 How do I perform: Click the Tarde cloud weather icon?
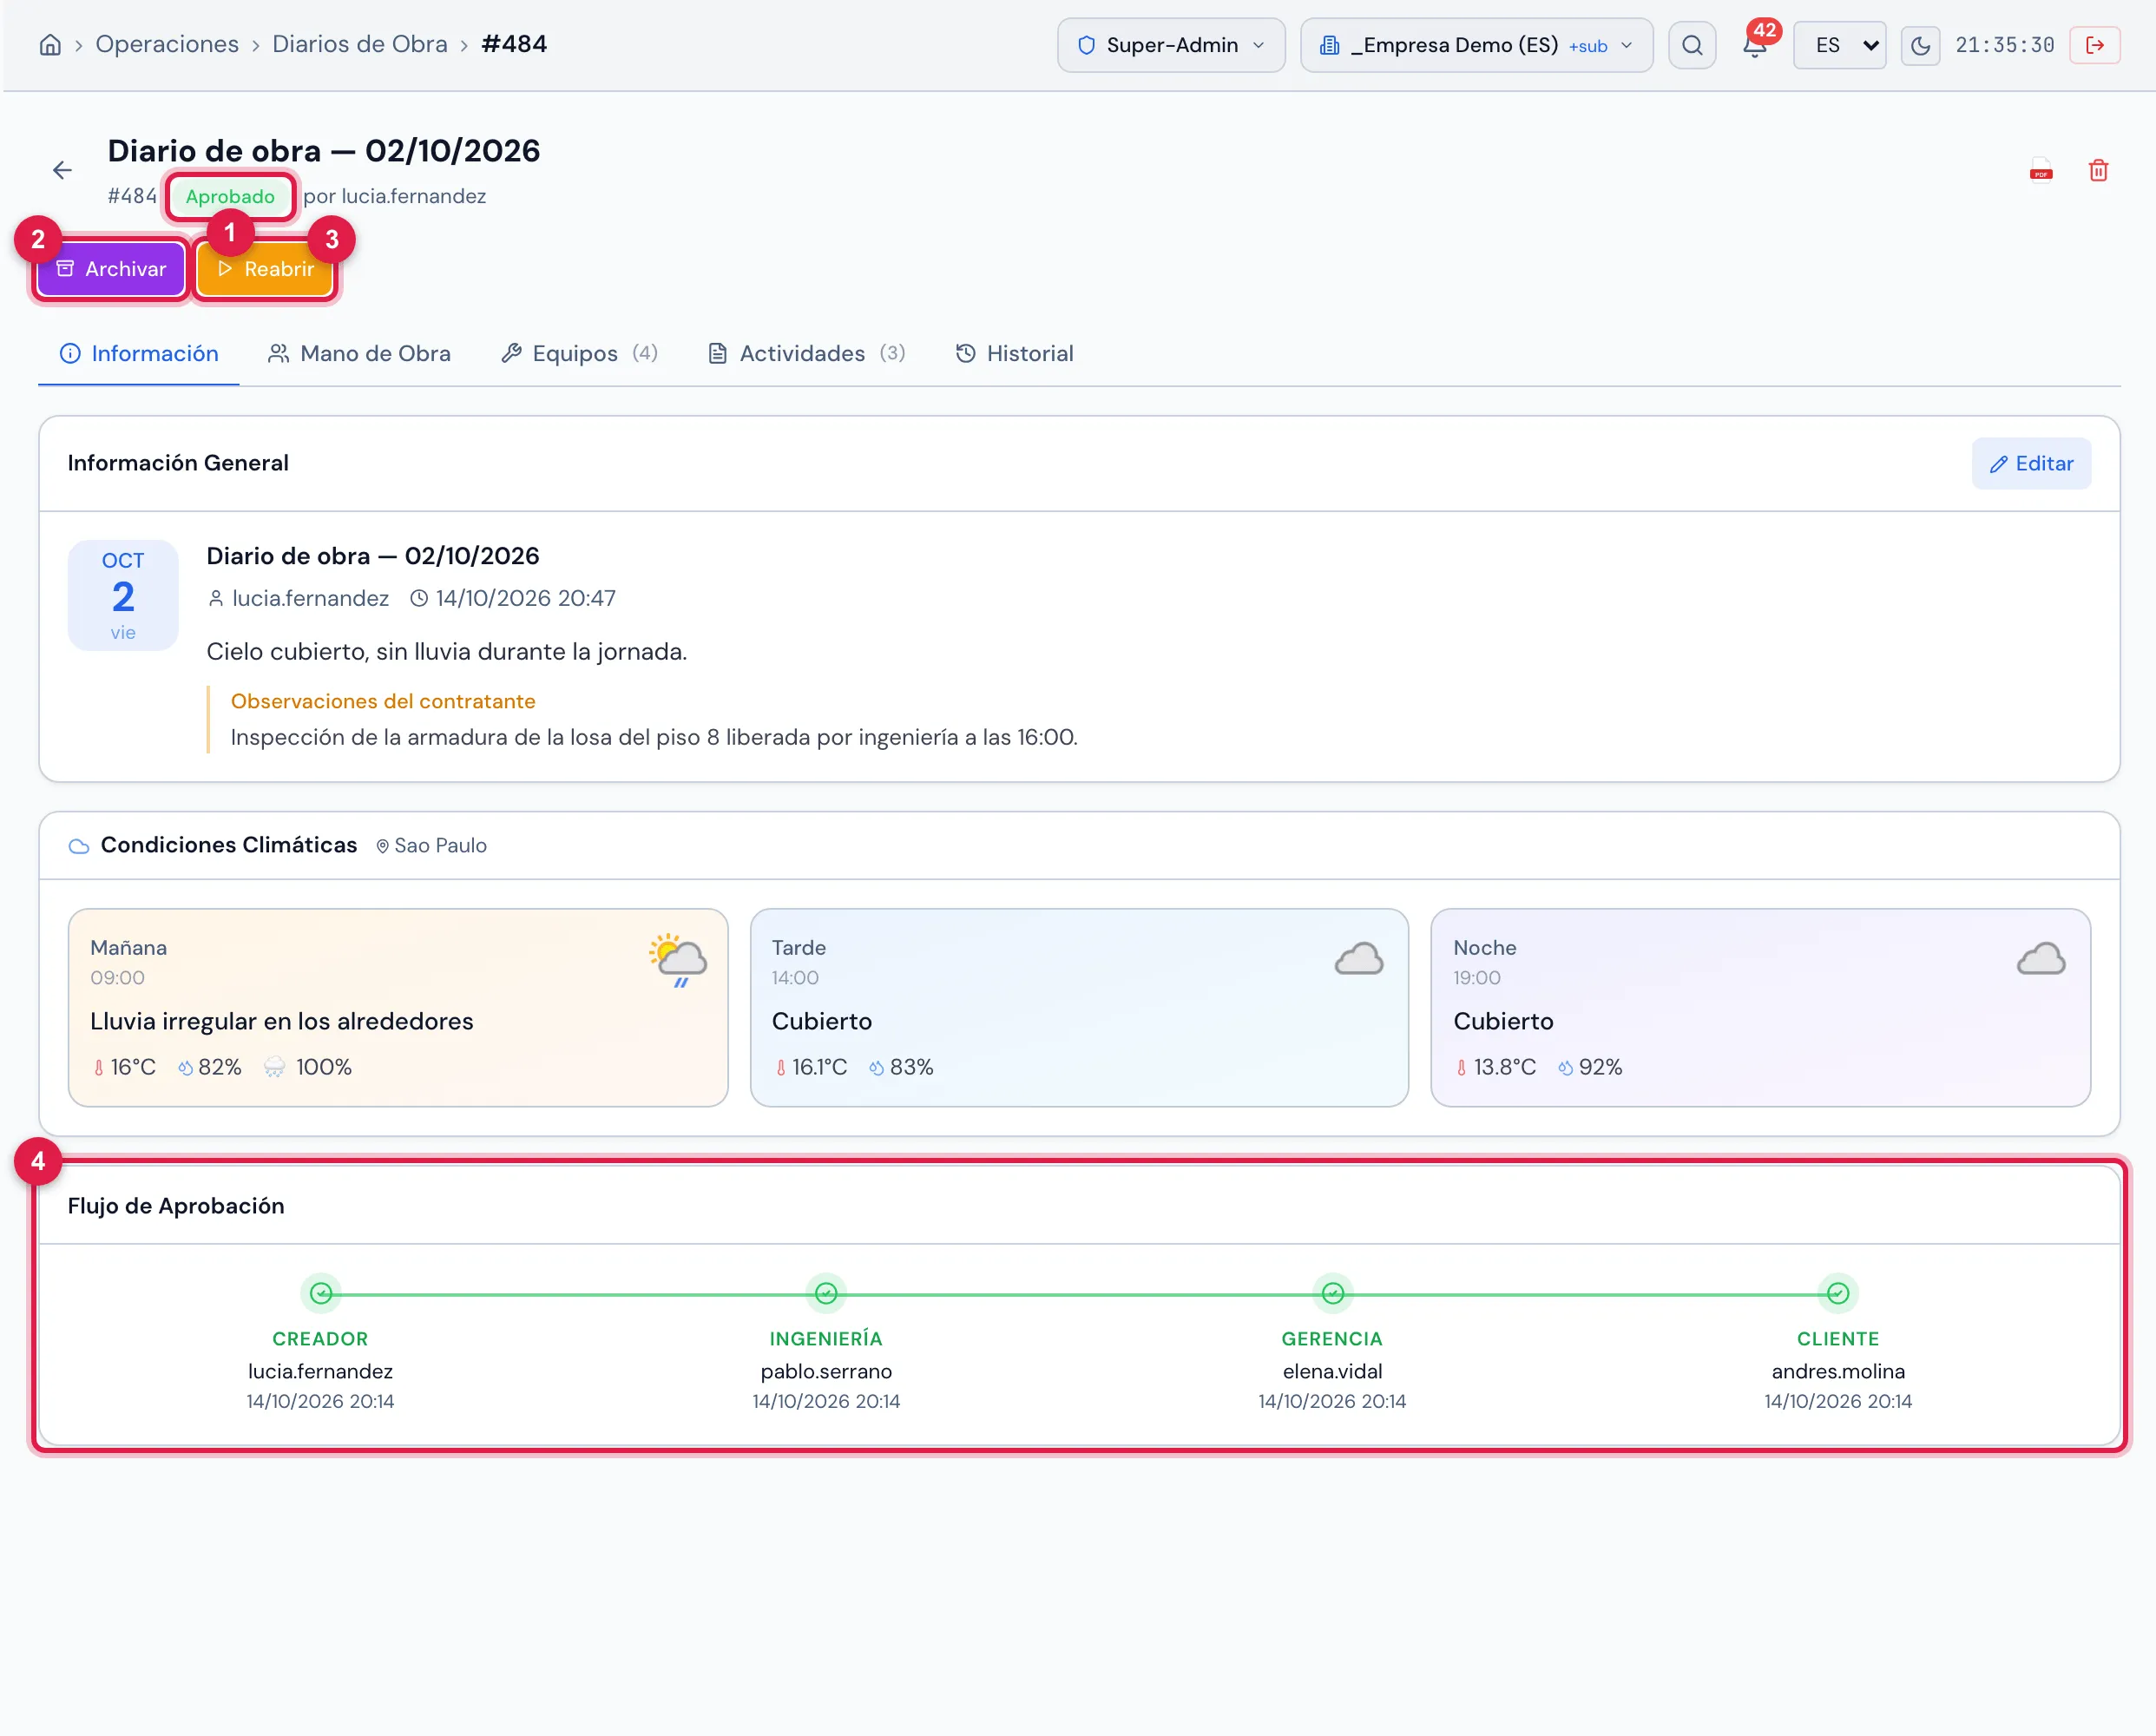(1359, 958)
